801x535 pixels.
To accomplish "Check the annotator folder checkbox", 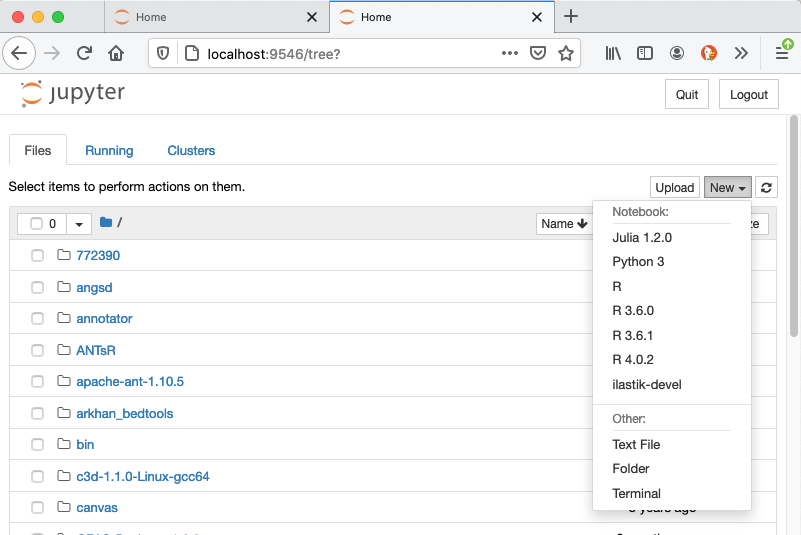I will [37, 318].
